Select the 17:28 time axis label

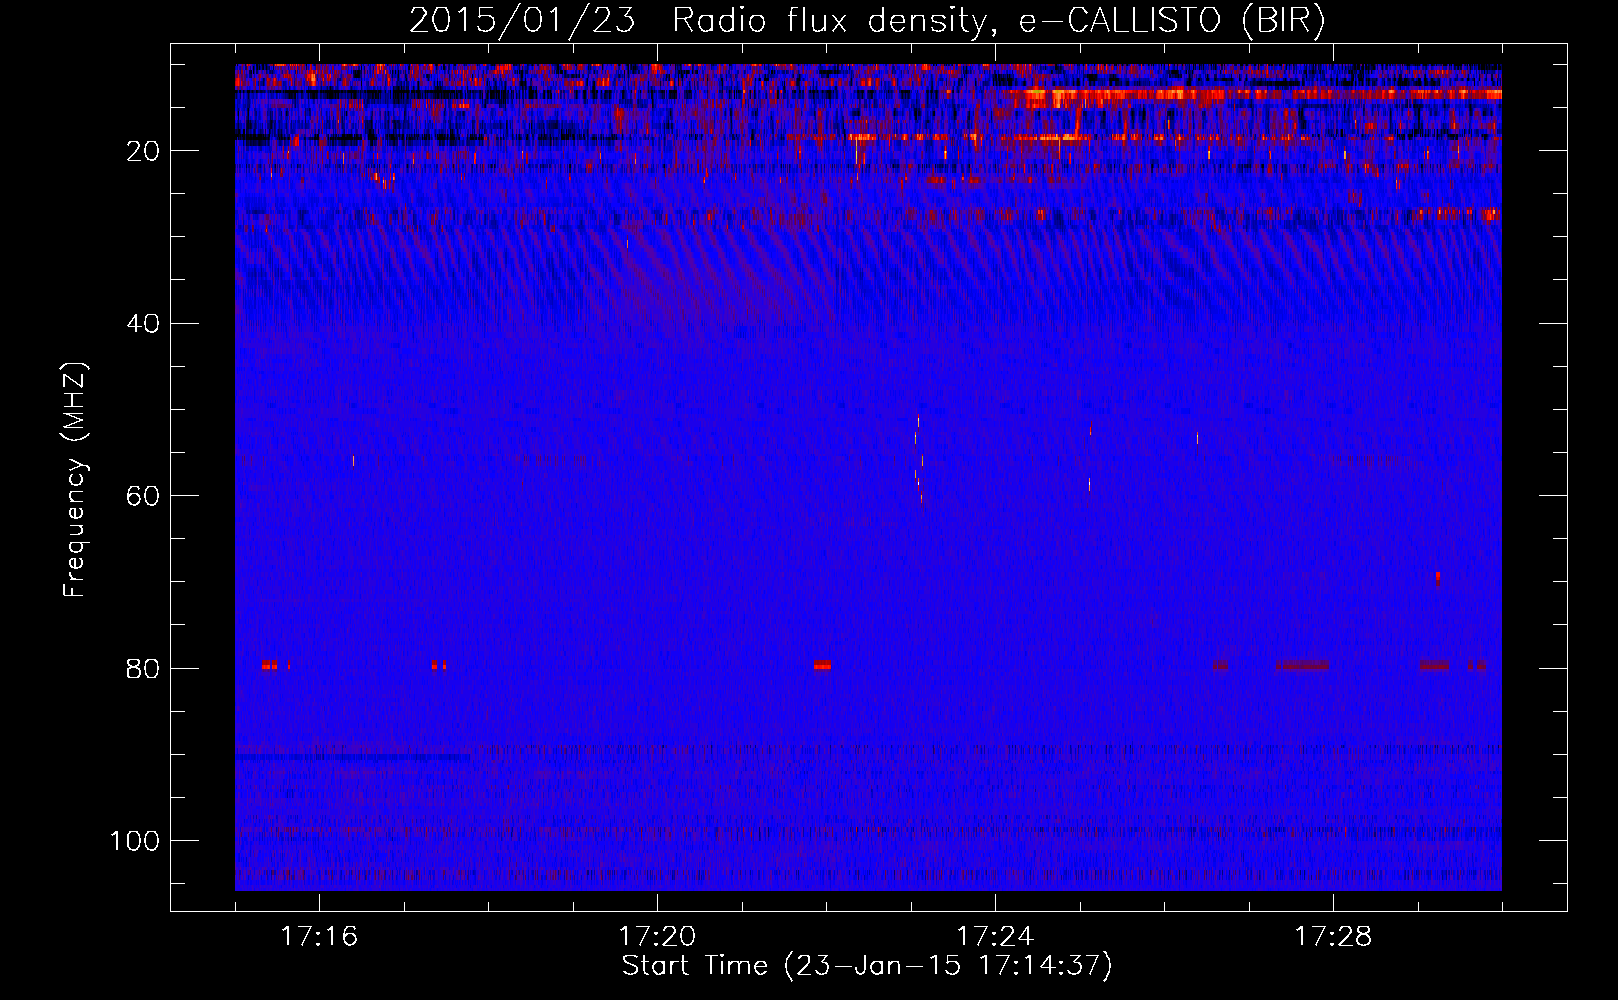[1333, 937]
